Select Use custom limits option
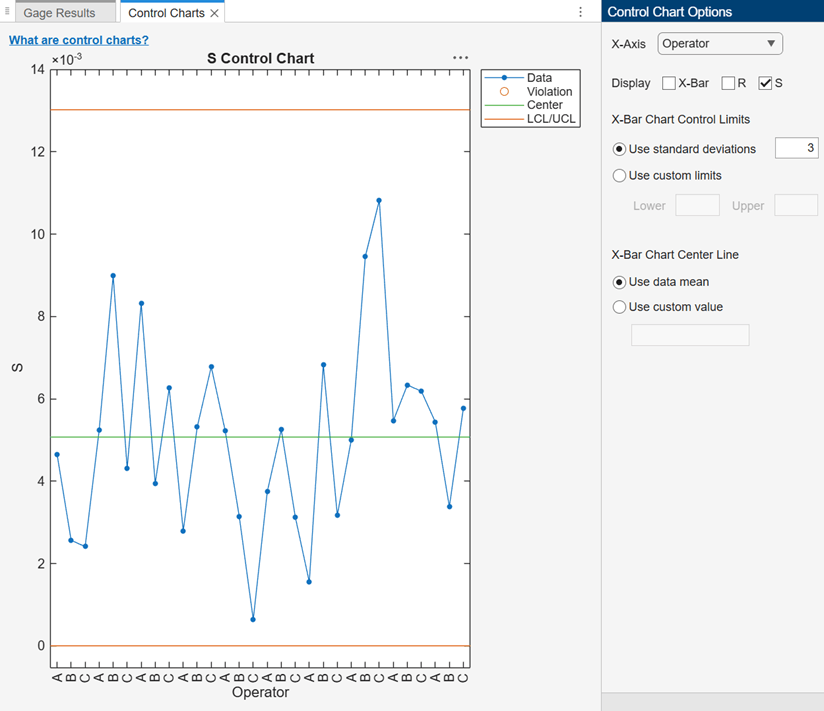 point(619,176)
